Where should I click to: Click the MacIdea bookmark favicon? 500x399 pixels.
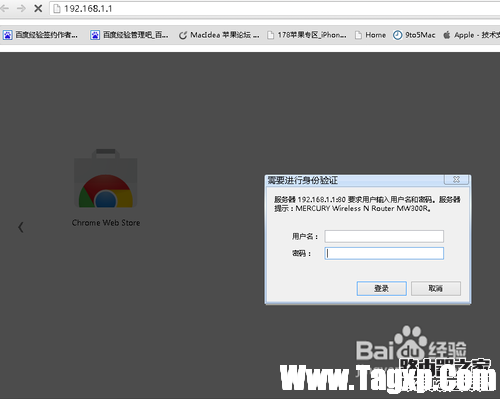click(x=183, y=35)
